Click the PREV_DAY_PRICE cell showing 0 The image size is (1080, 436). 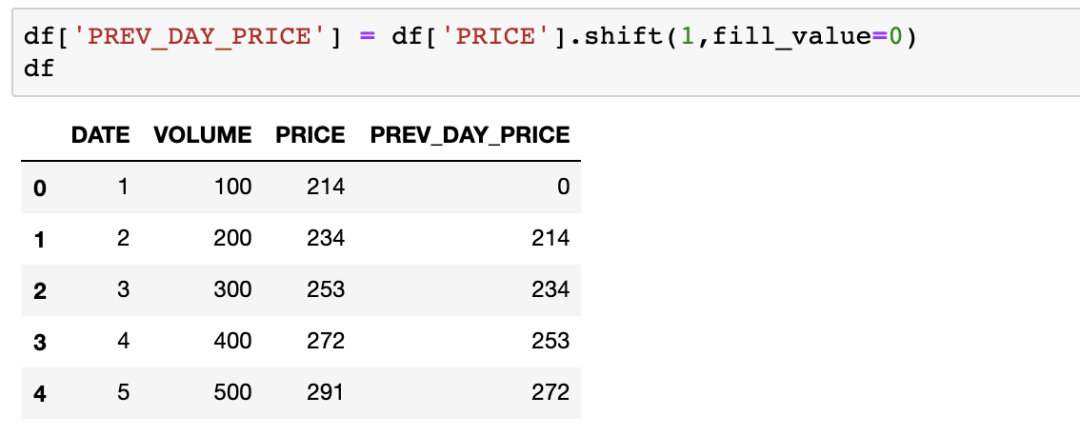[x=563, y=186]
